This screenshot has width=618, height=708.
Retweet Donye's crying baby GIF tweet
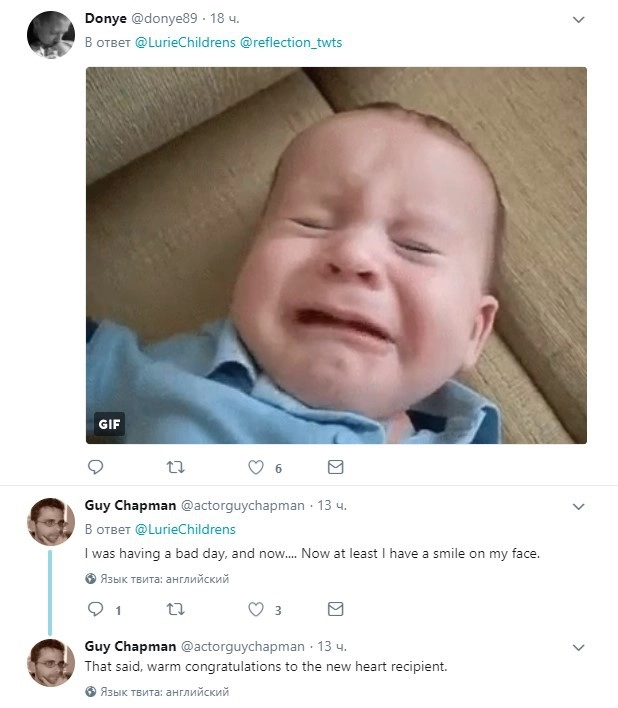(175, 467)
